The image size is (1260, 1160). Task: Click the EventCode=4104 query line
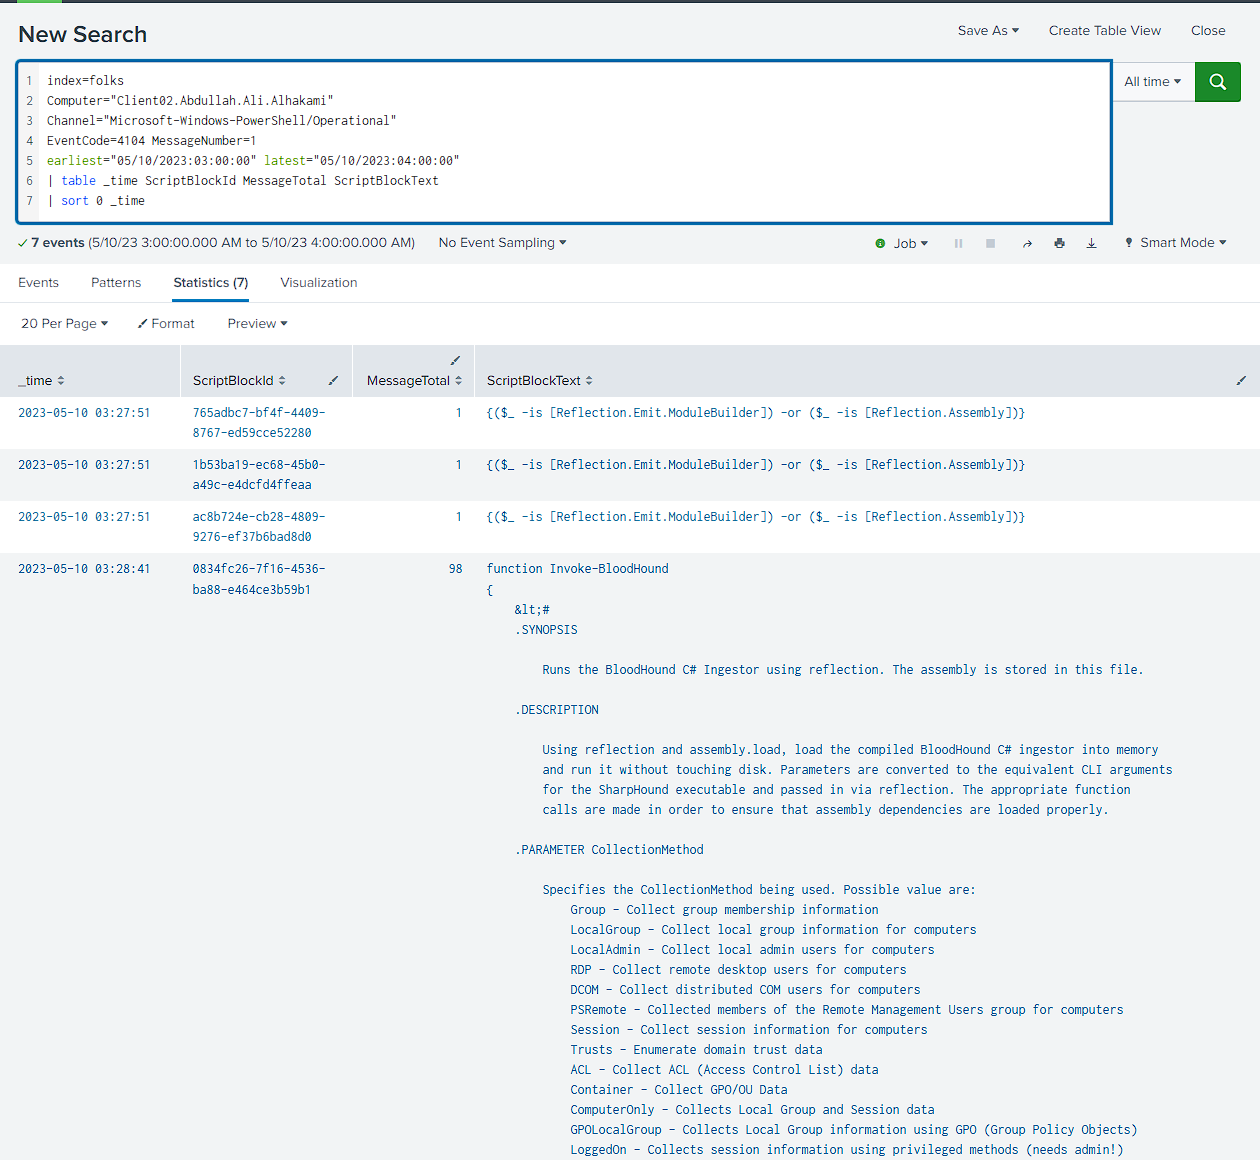click(x=151, y=141)
